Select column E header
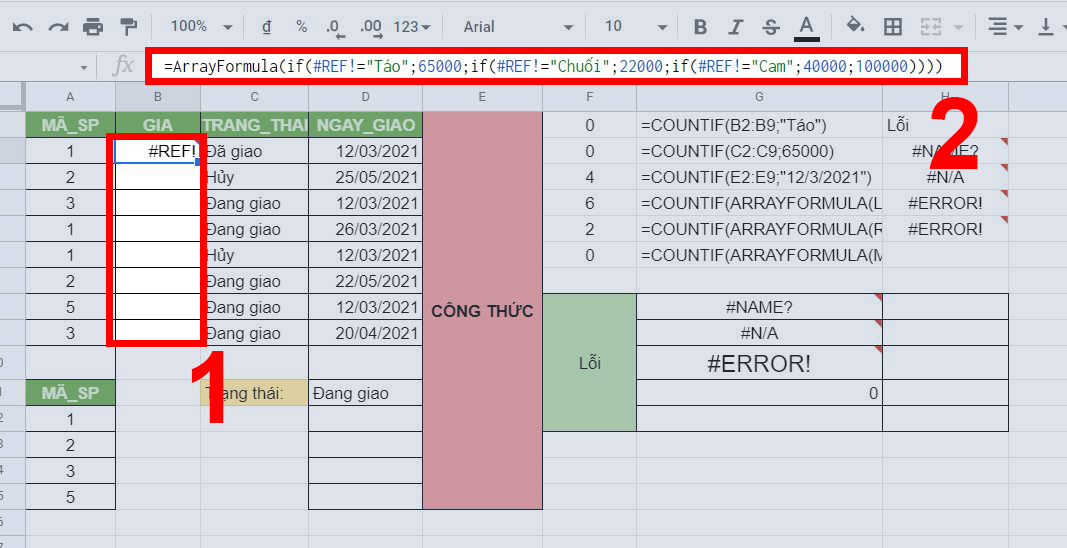The image size is (1067, 548). tap(482, 97)
